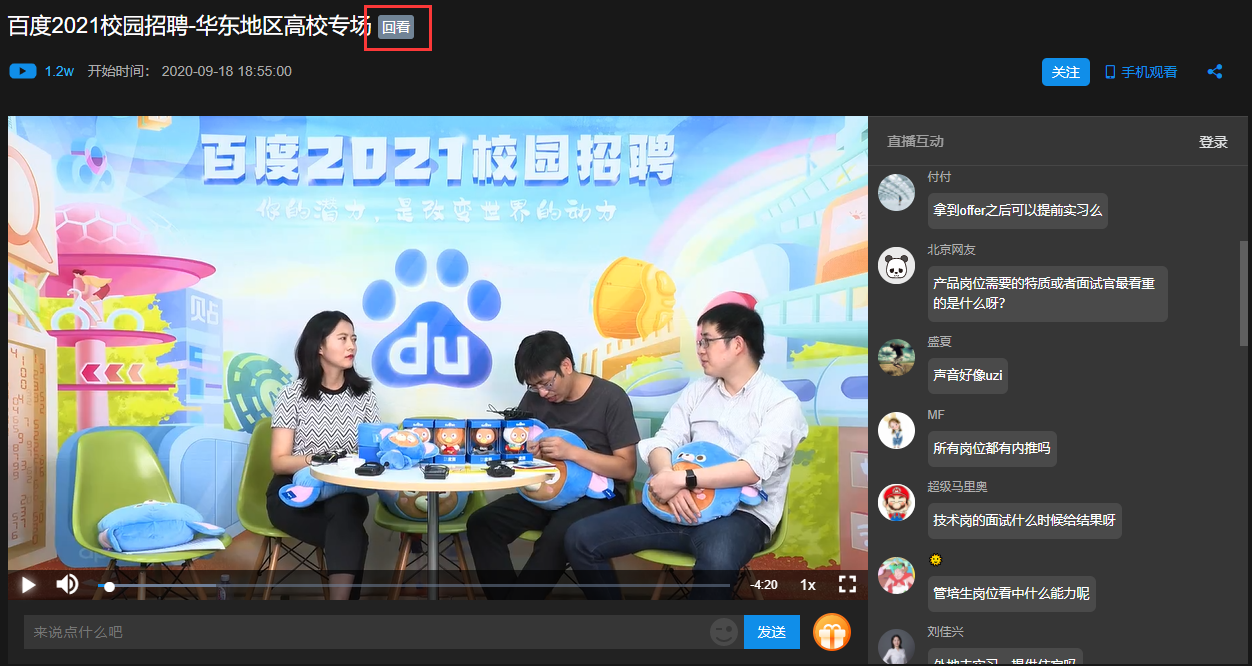1252x666 pixels.
Task: Click the page title 百度2021校园招聘-华东地区高校专场
Action: point(190,27)
